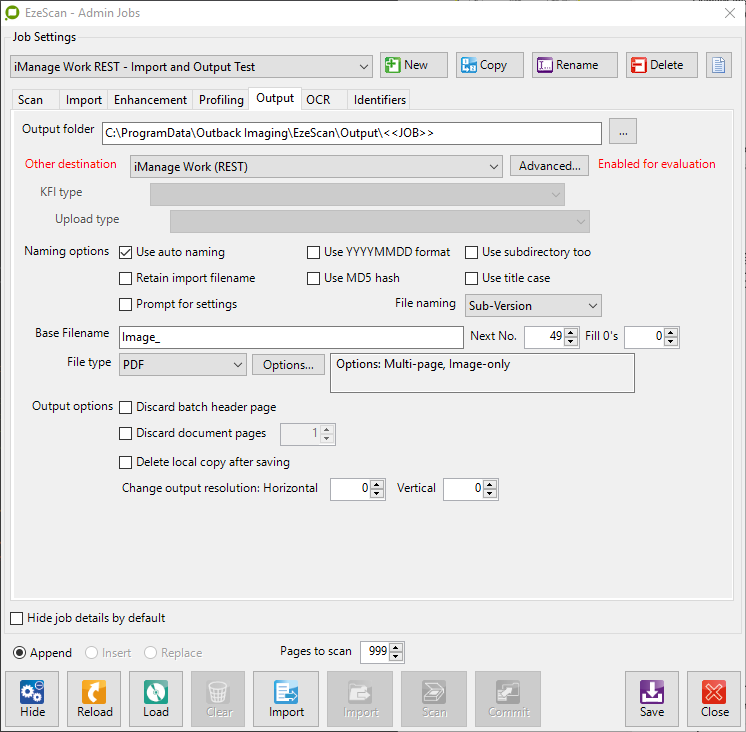
Task: Save the job settings
Action: (x=652, y=698)
